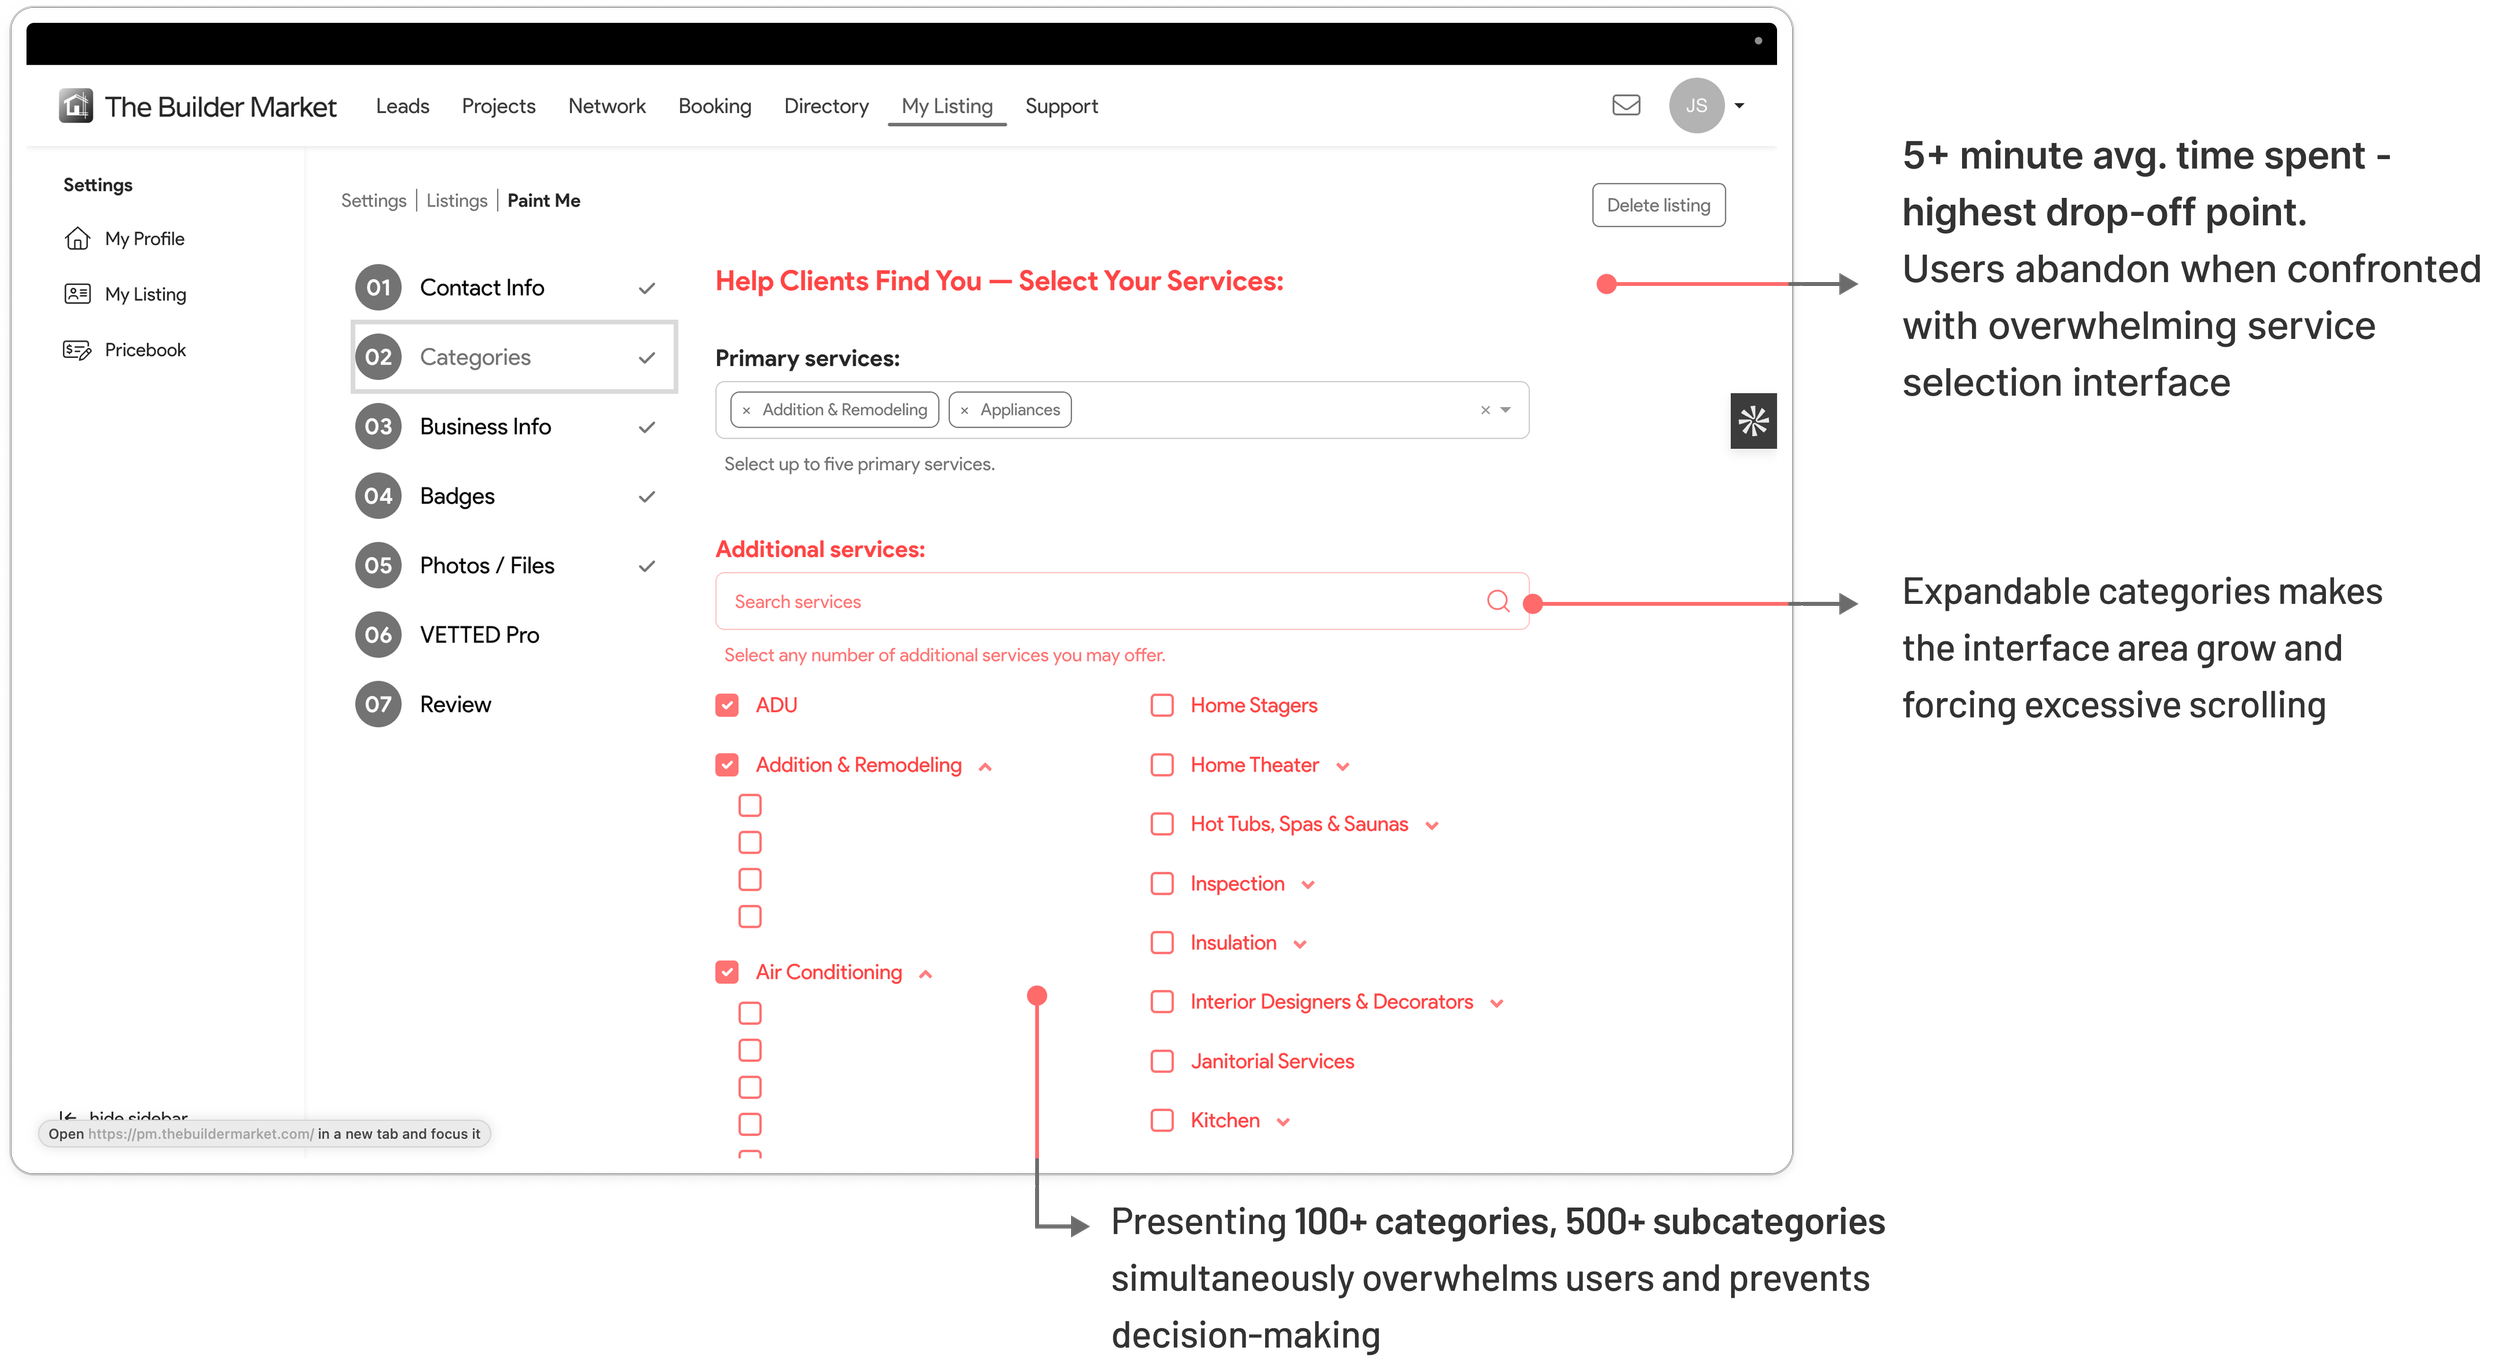Open the Leads nav tab
The height and width of the screenshot is (1361, 2500).
point(402,106)
